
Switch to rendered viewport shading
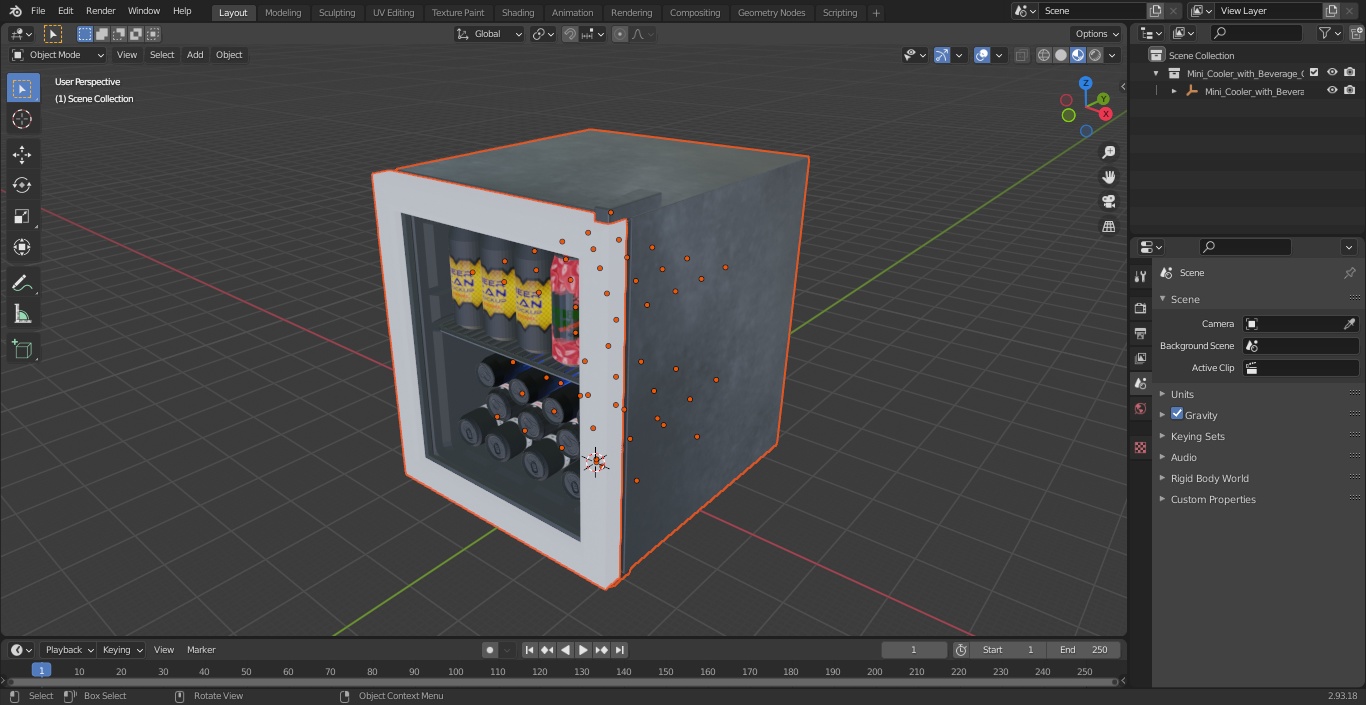1095,55
